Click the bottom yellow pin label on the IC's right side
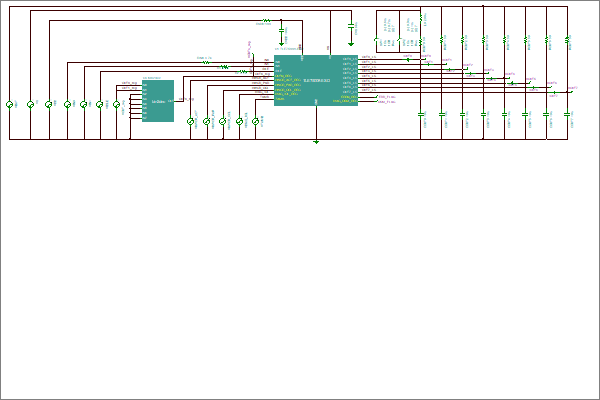This screenshot has width=600, height=400. point(345,101)
